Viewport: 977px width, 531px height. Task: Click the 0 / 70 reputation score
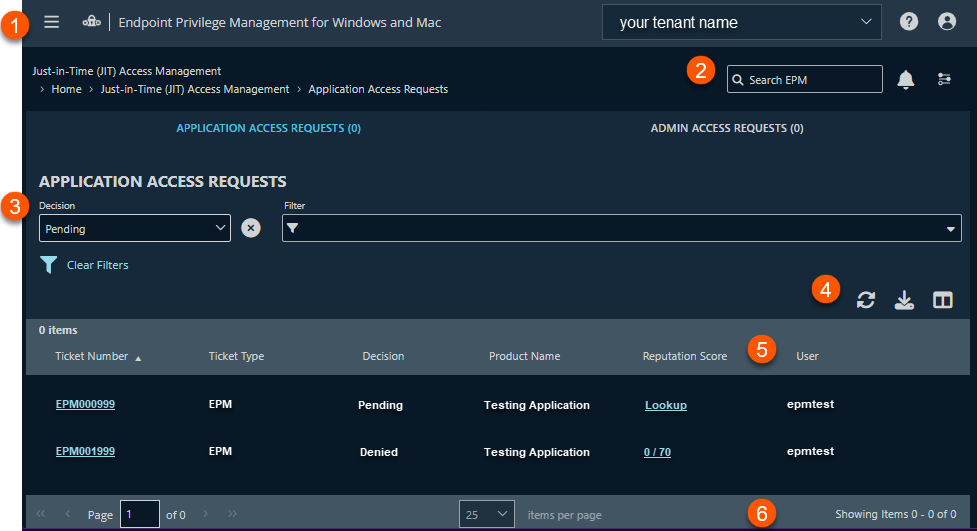click(x=657, y=452)
